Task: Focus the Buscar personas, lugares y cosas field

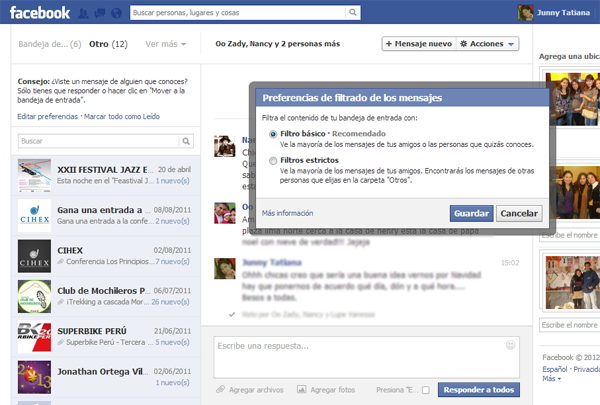Action: [238, 13]
